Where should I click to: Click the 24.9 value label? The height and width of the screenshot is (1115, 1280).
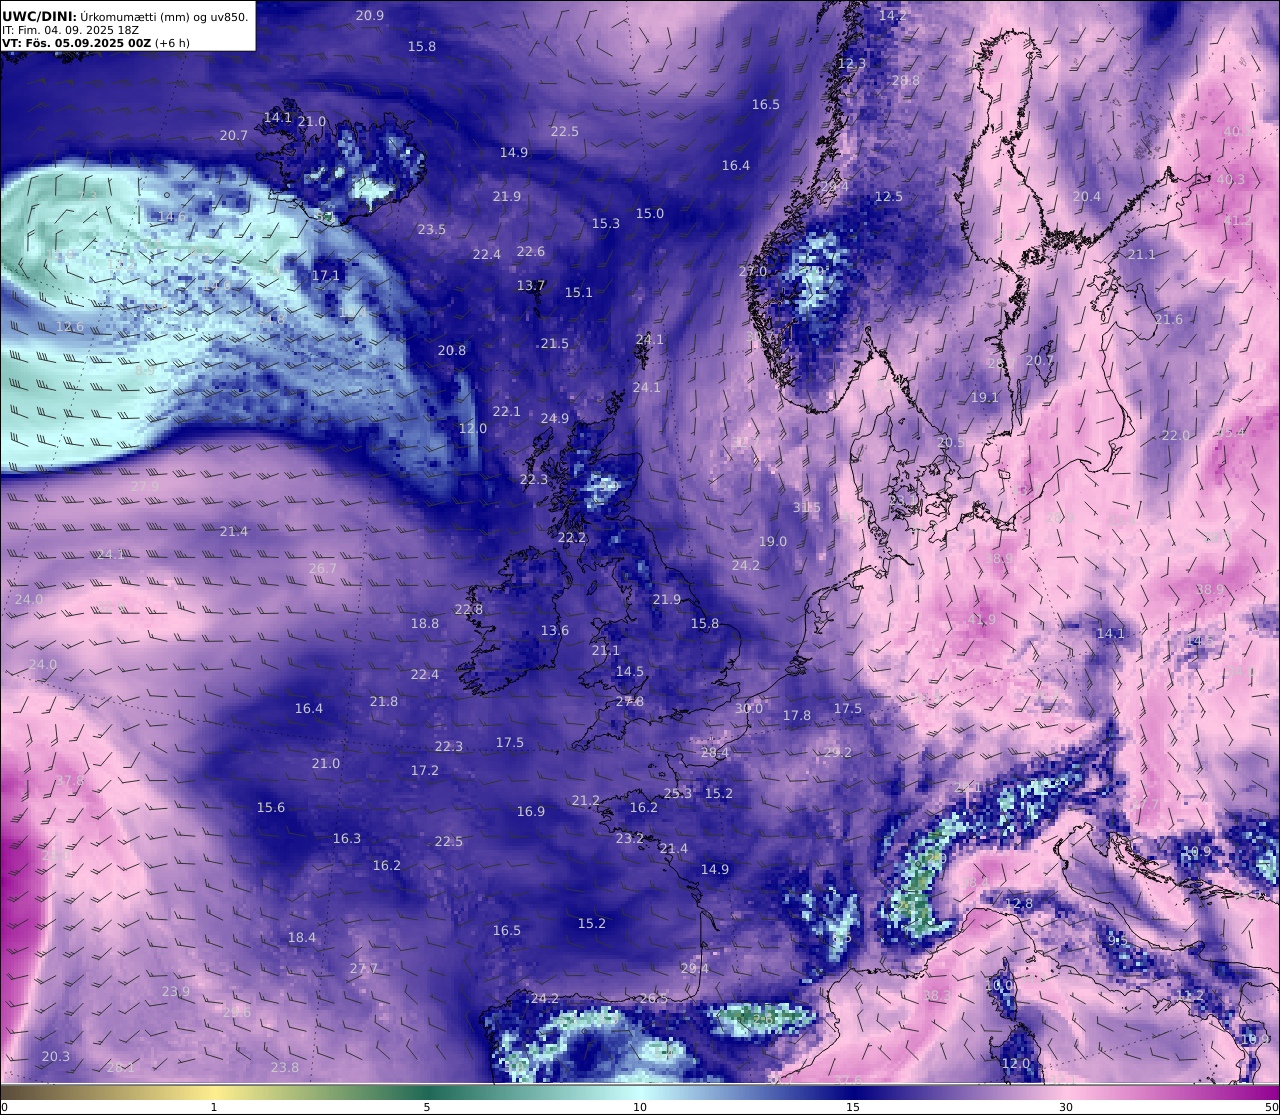pyautogui.click(x=555, y=419)
